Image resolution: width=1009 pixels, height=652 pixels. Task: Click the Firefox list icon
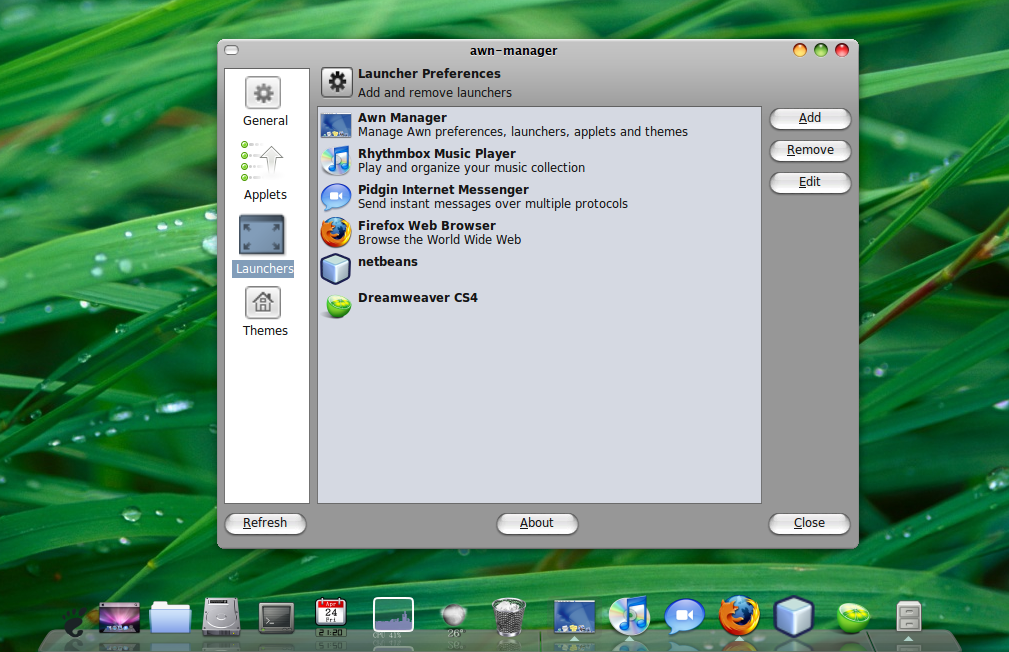(336, 233)
